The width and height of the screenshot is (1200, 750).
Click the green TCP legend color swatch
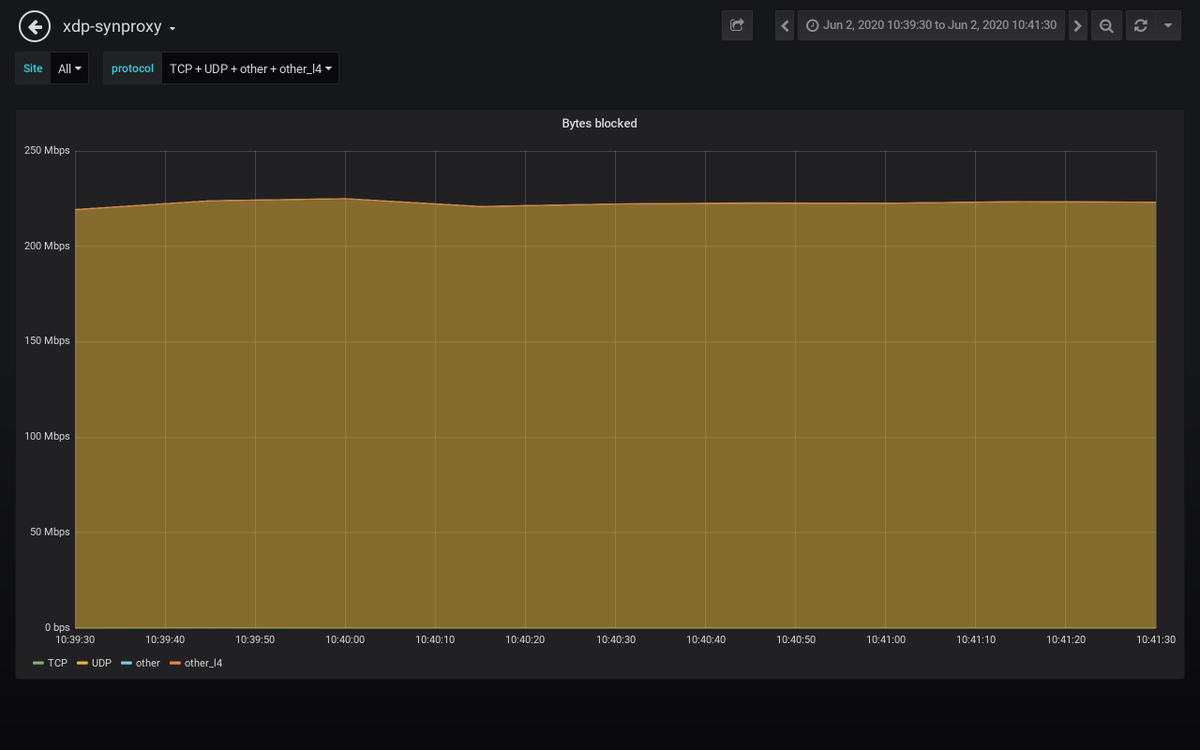39,662
